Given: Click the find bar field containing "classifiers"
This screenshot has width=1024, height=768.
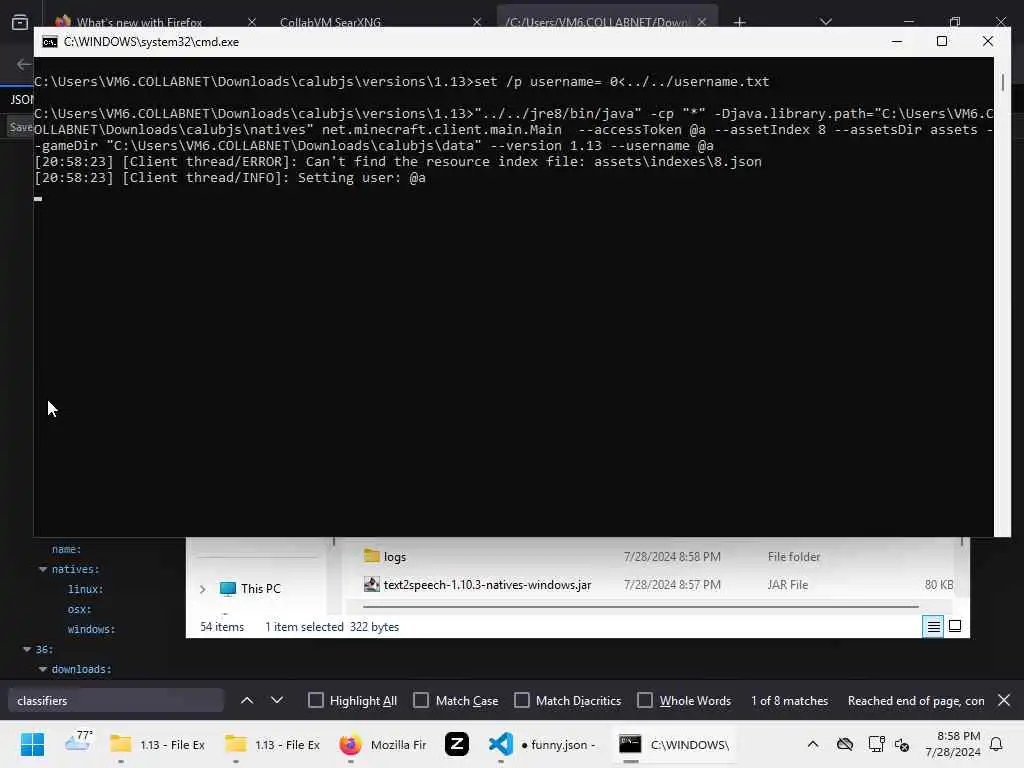Looking at the screenshot, I should 116,701.
